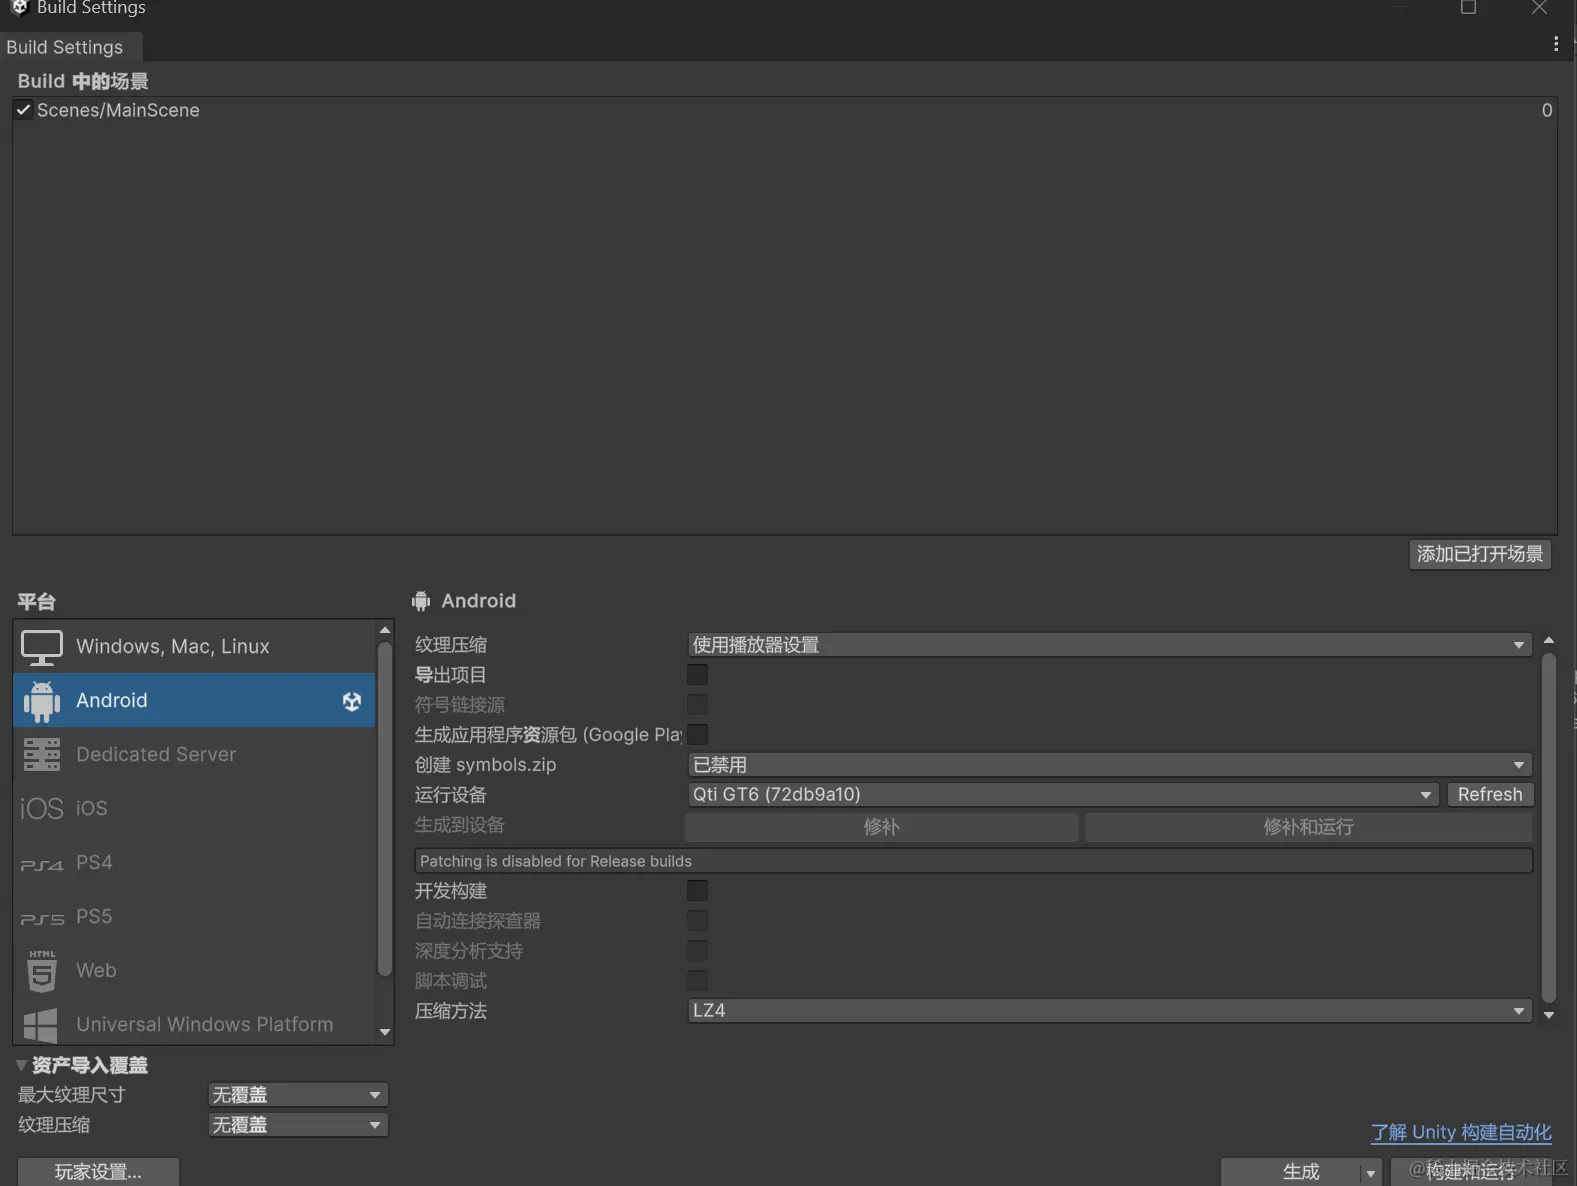Screen dimensions: 1577x1186
Task: Maximize the Build Settings window
Action: click(1468, 8)
